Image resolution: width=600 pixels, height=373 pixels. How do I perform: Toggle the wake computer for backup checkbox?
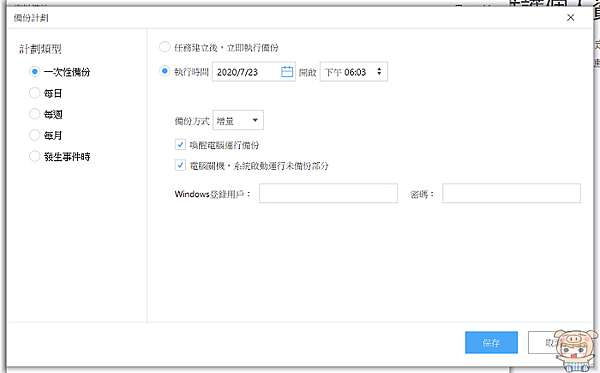(x=180, y=145)
